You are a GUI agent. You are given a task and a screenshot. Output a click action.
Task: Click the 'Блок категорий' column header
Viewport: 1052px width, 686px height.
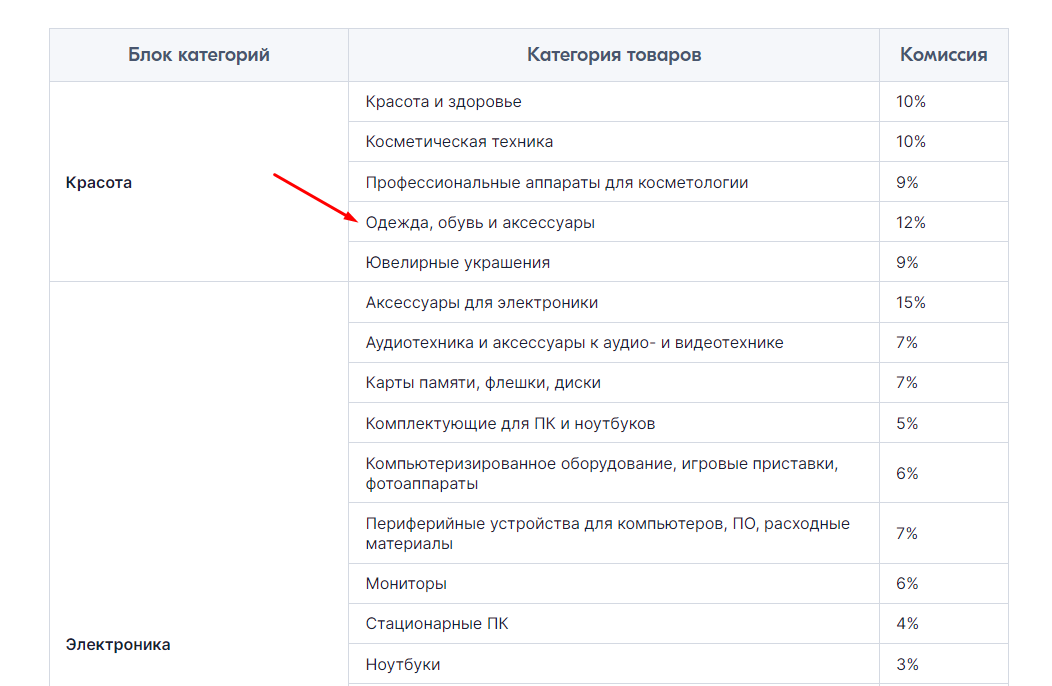point(199,55)
